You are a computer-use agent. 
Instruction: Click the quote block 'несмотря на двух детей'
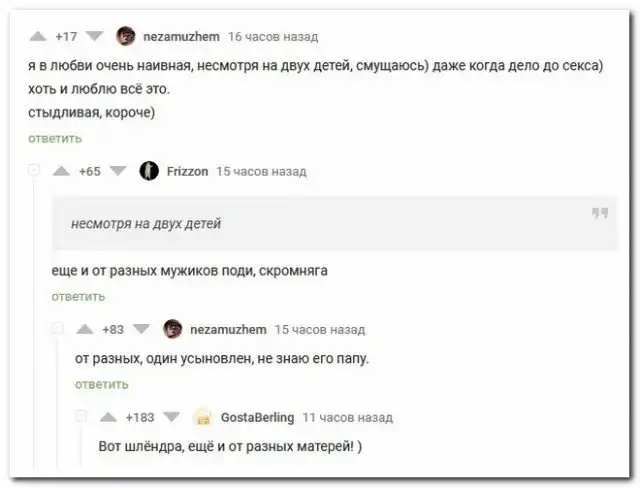(335, 223)
